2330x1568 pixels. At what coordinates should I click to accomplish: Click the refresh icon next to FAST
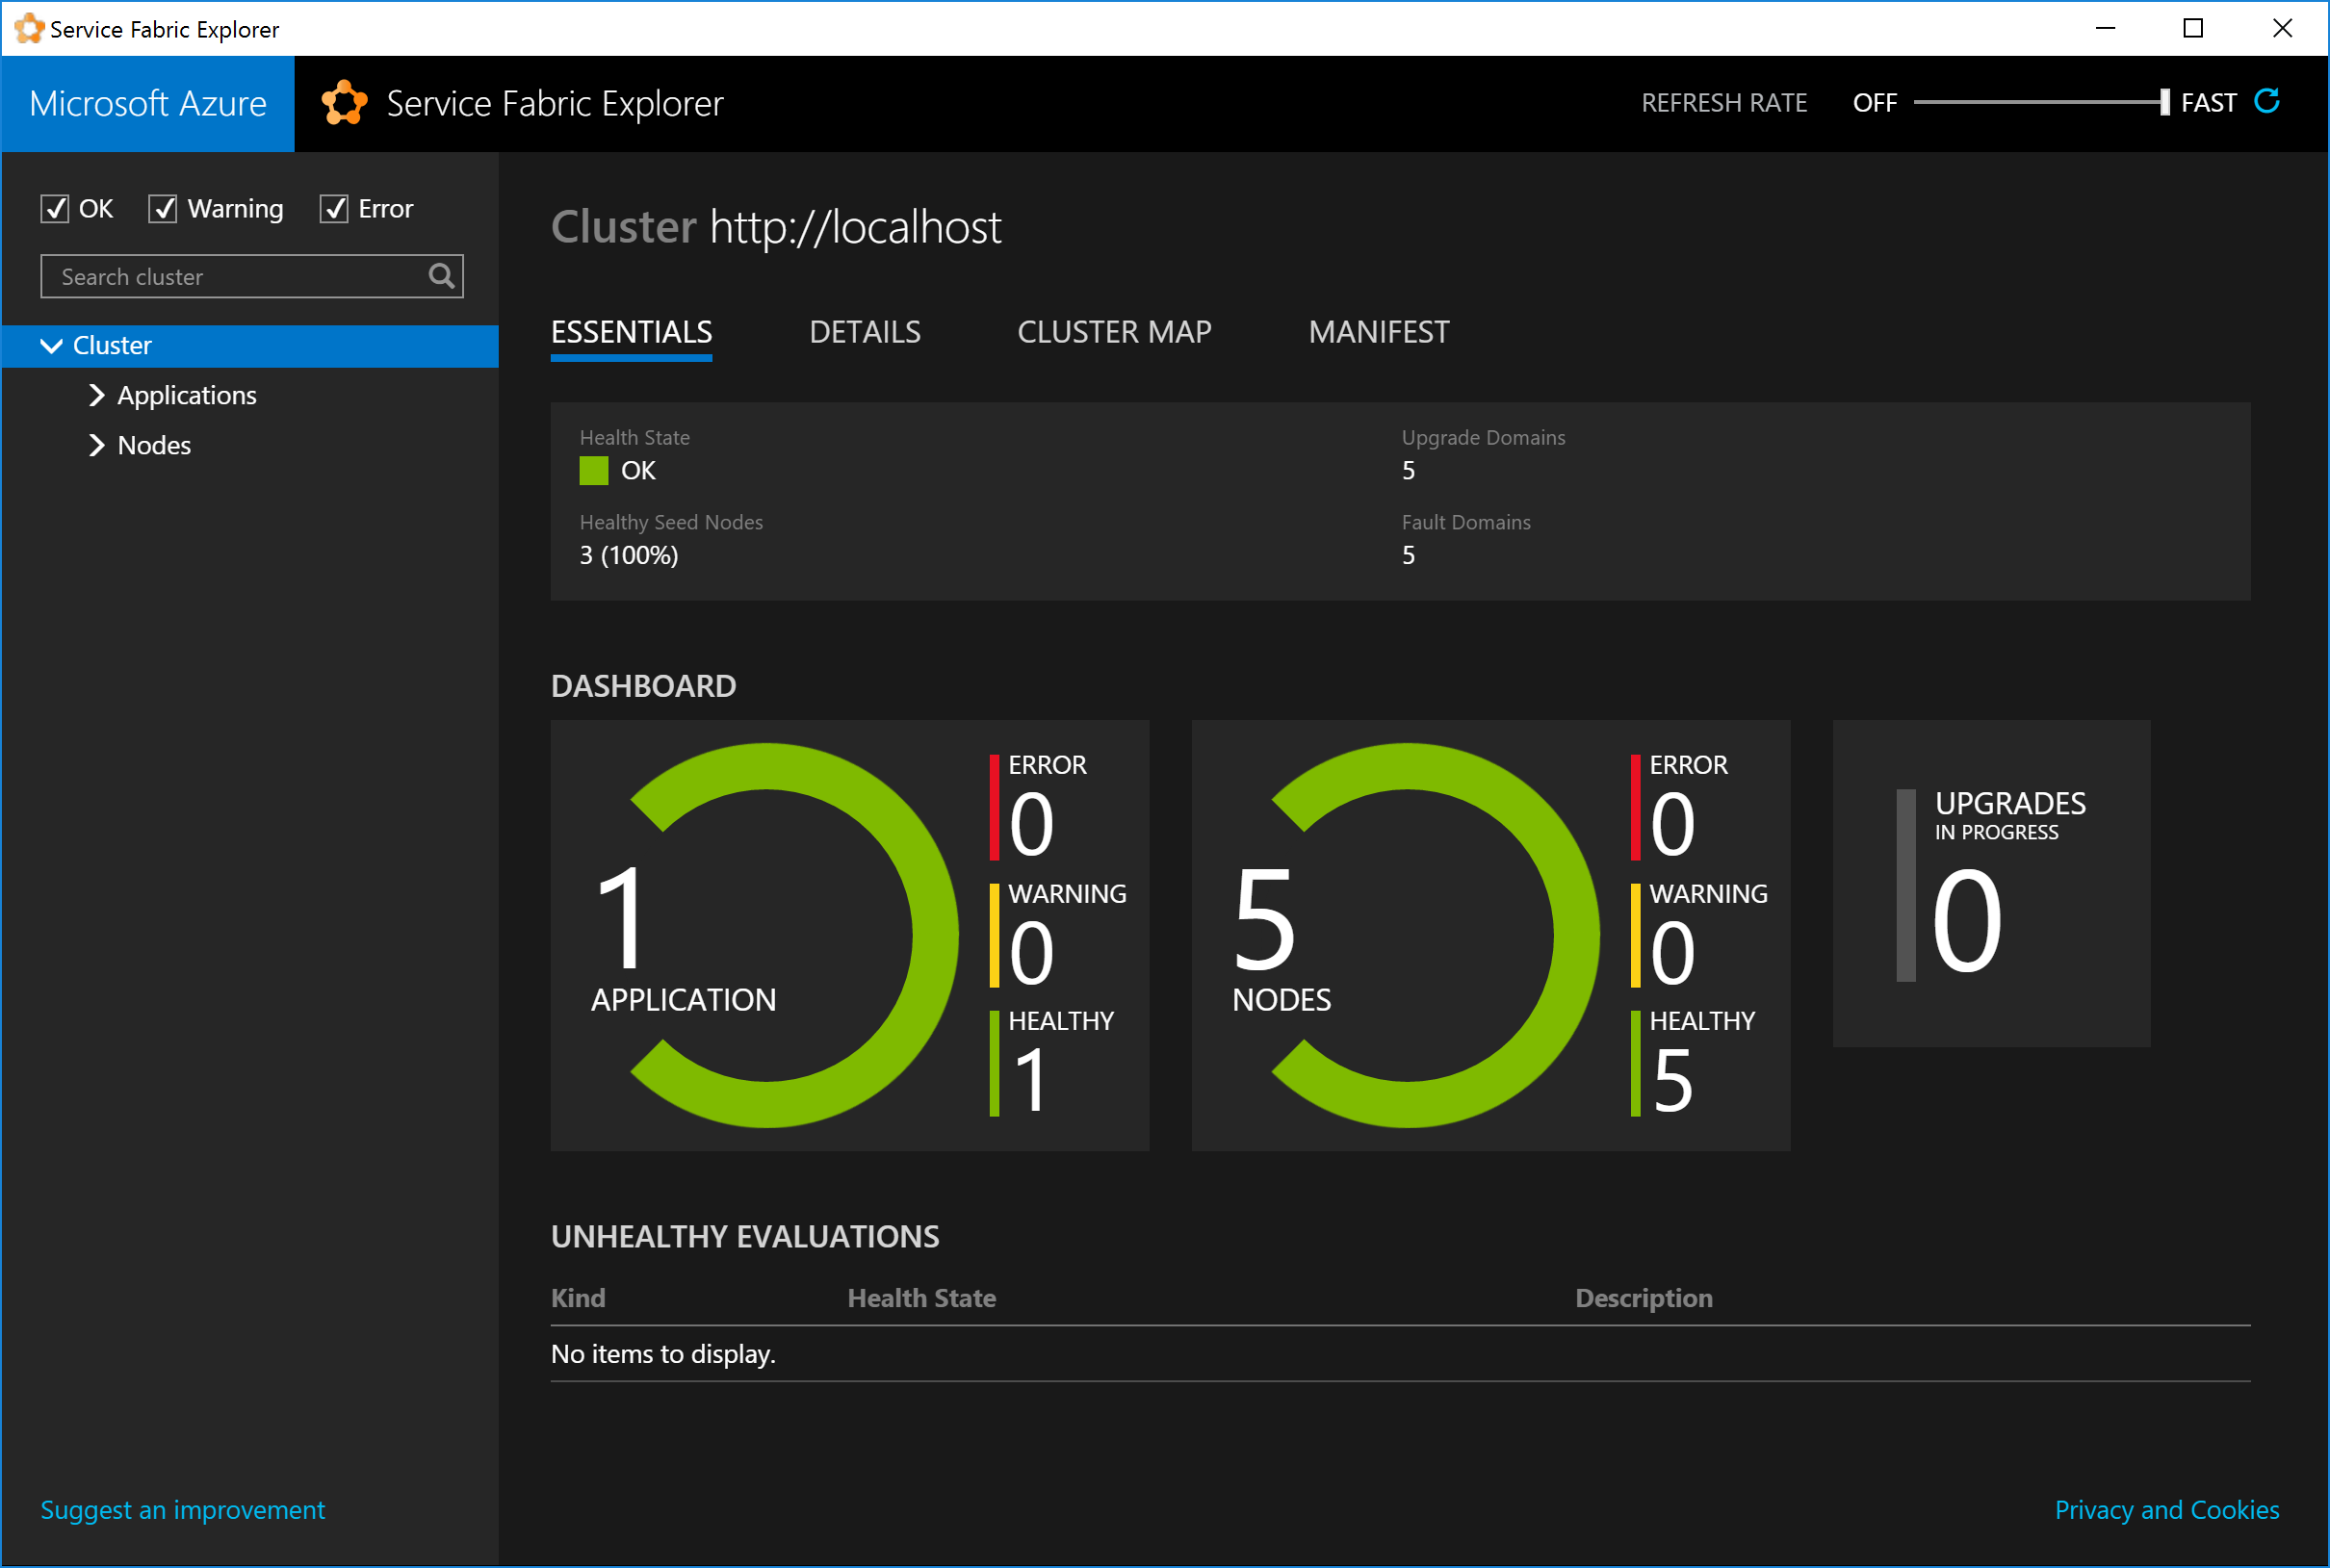(2267, 102)
